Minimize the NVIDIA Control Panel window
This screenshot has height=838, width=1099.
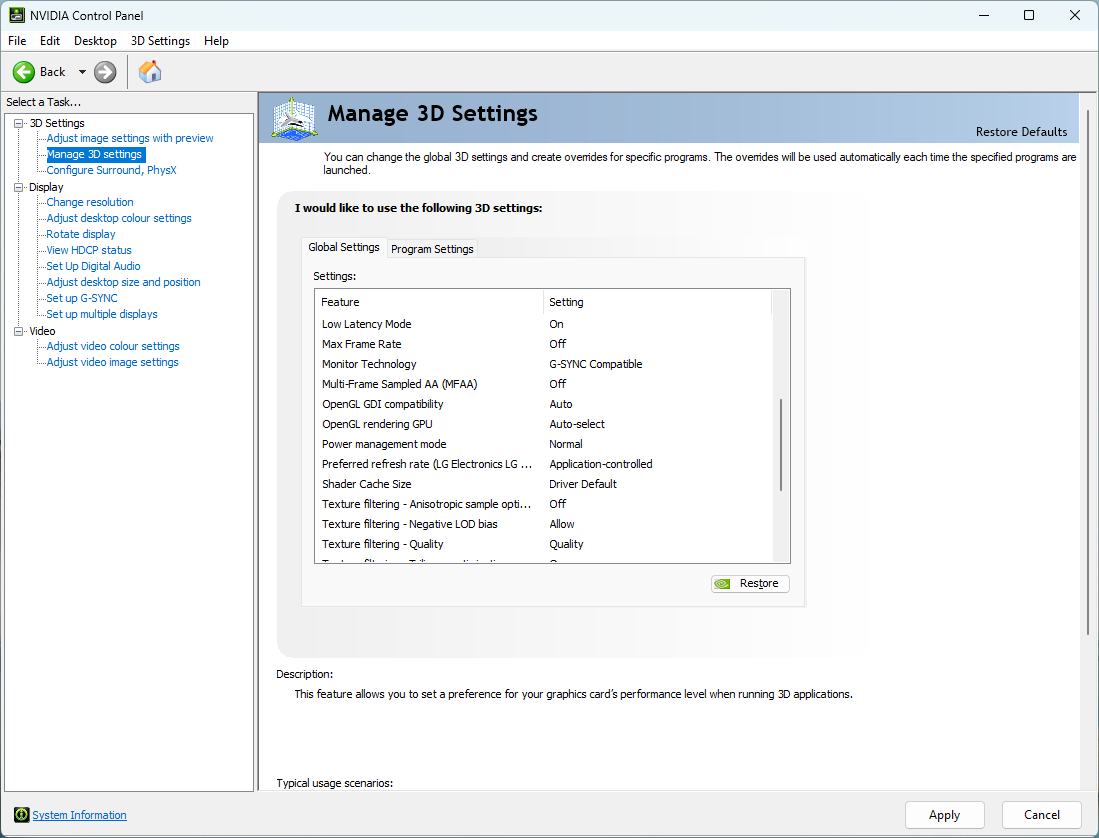click(984, 15)
